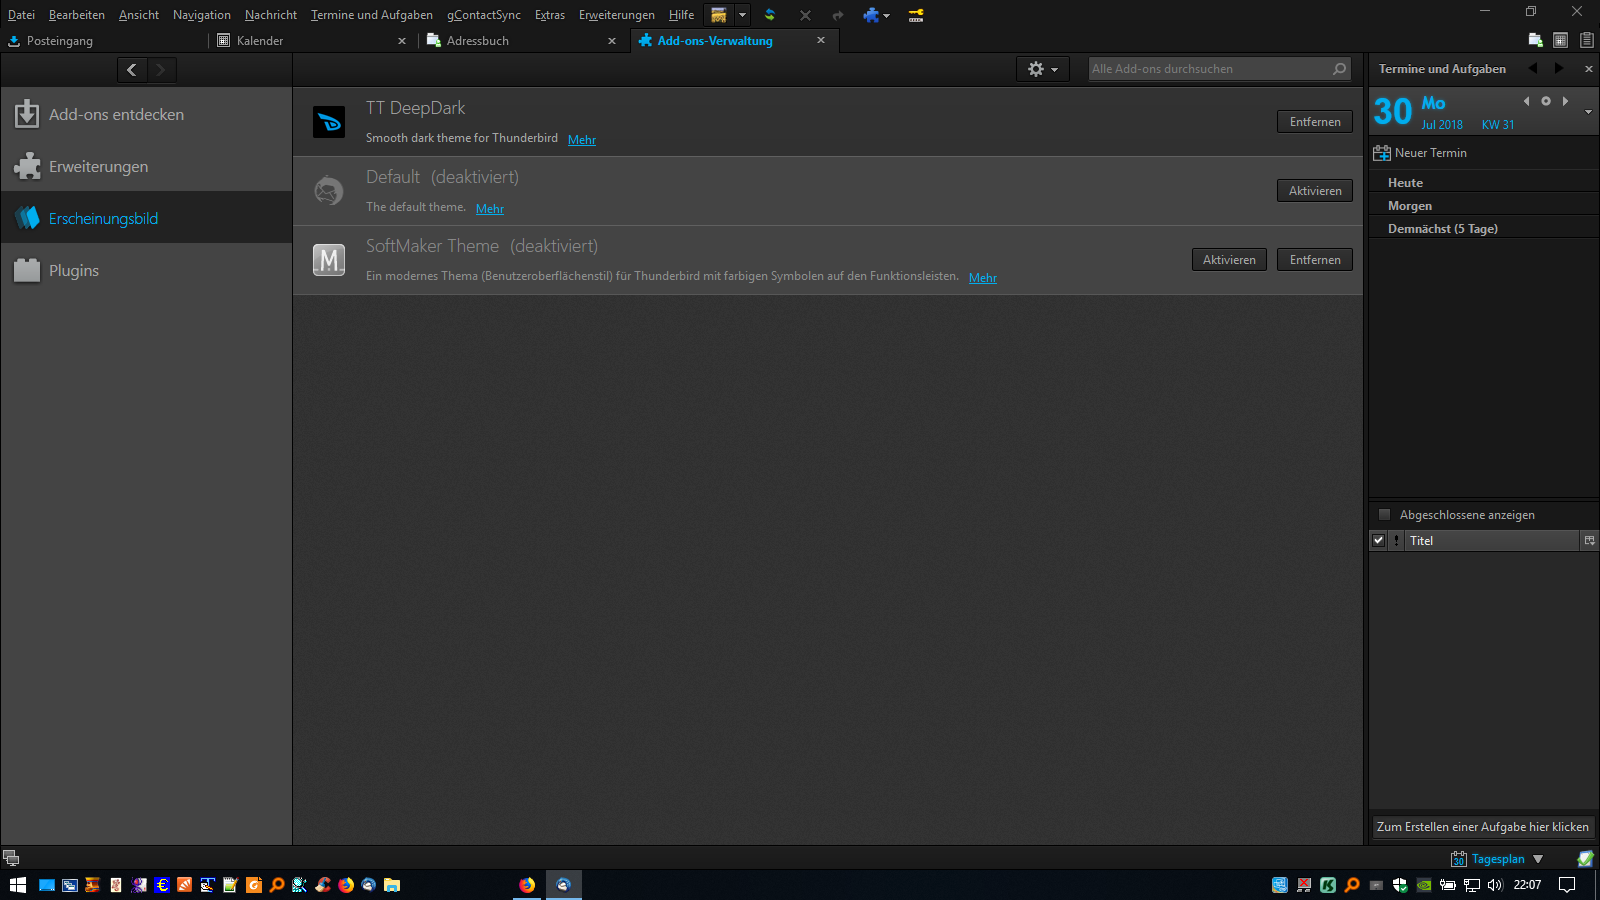Open the Extras menu

[550, 15]
